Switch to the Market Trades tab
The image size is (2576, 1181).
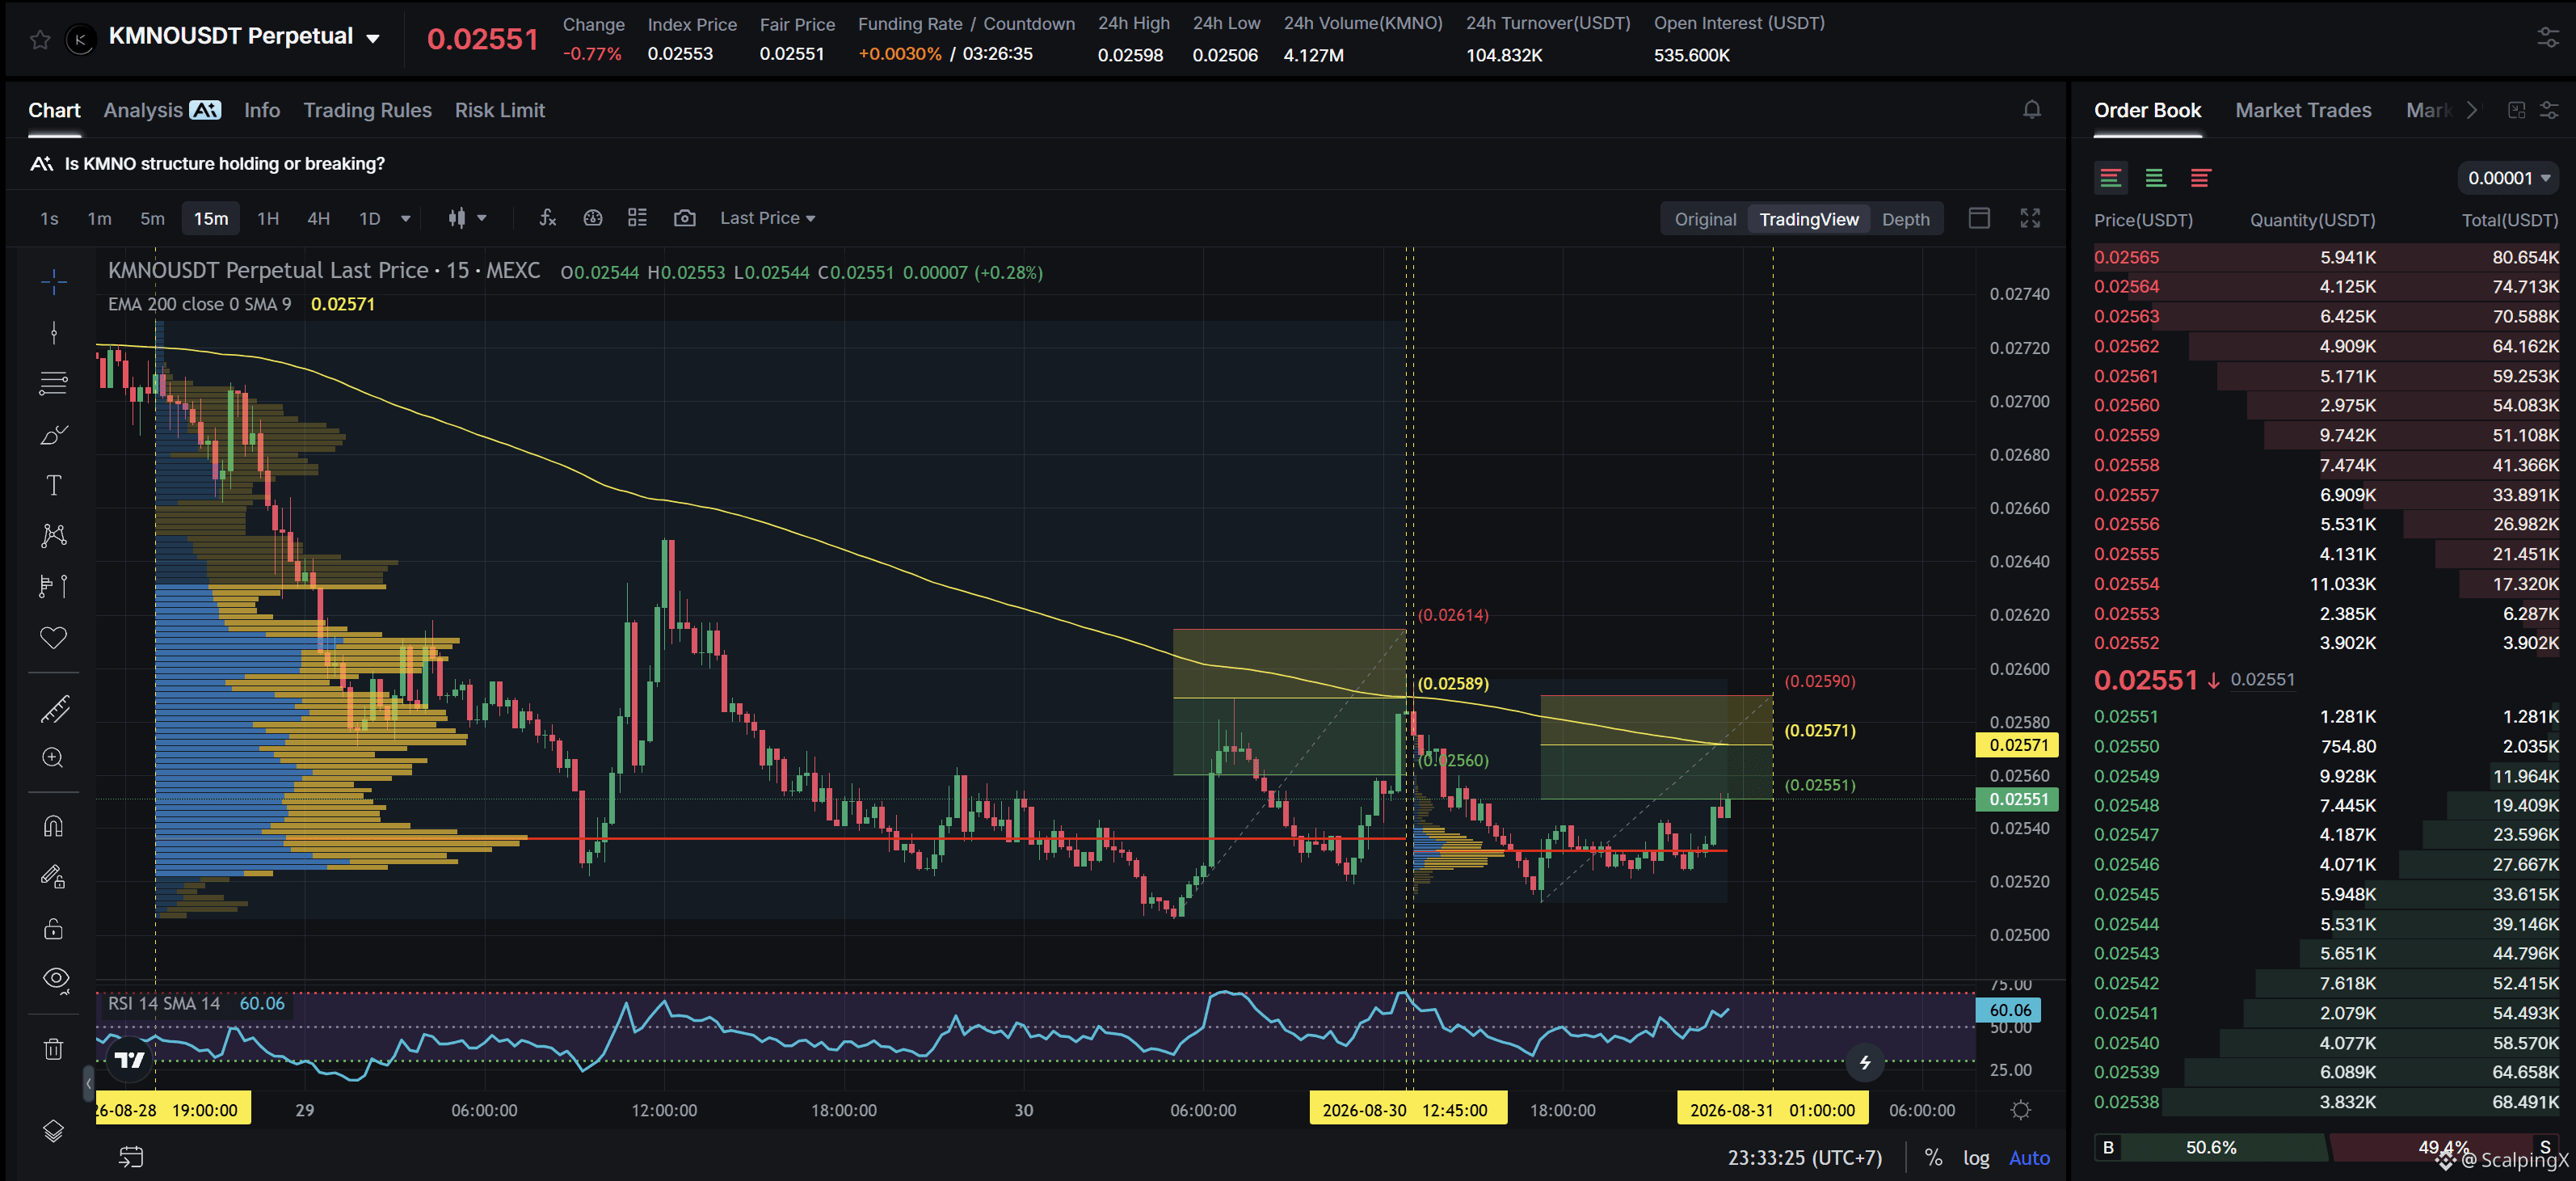point(2302,110)
